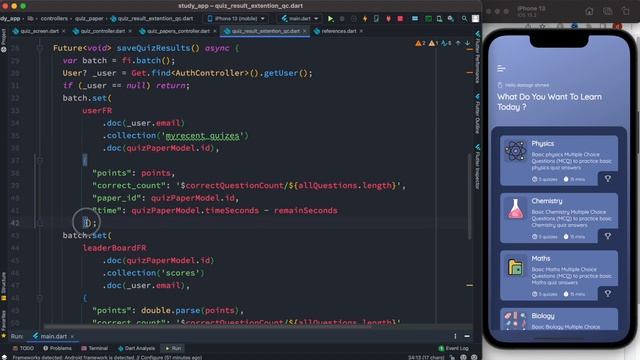This screenshot has height=360, width=640.
Task: Click the greyed debug bug icon beside Run
Action: pos(342,19)
